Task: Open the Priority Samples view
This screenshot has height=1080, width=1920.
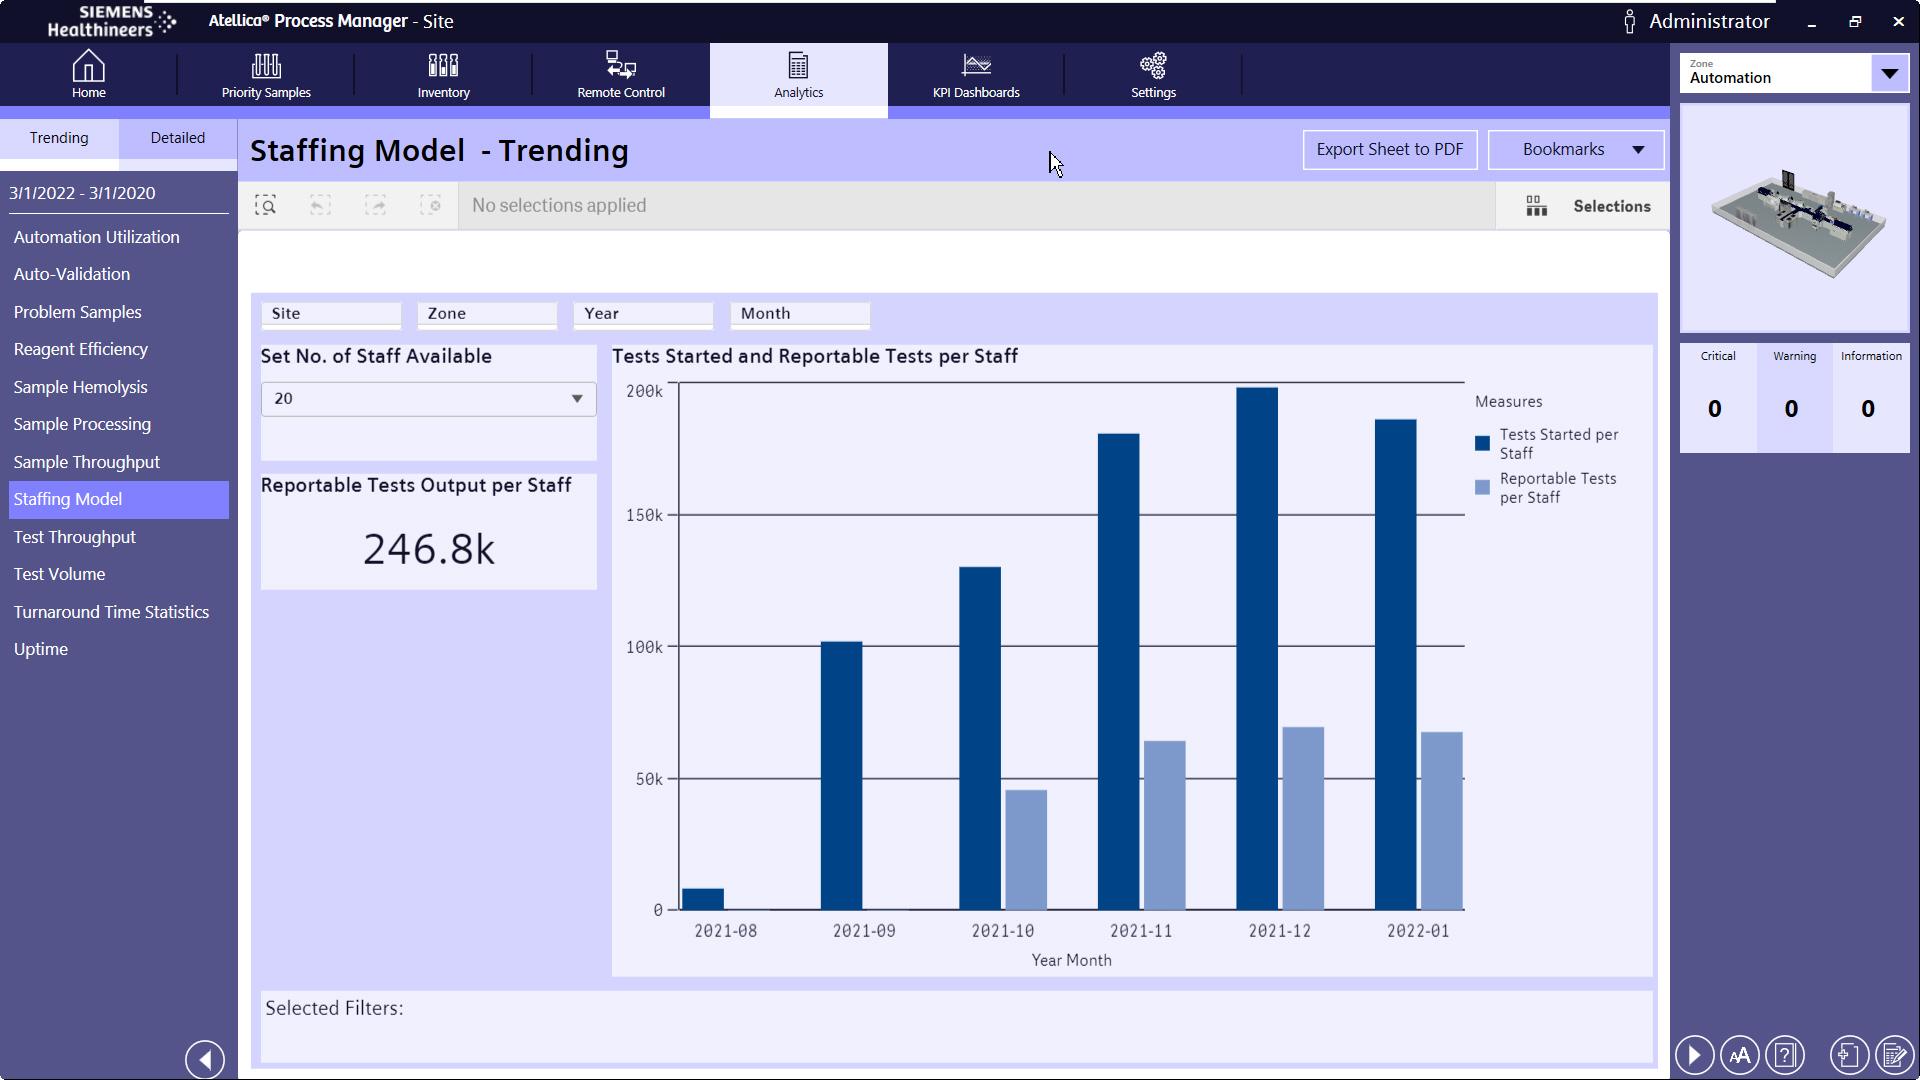Action: tap(266, 76)
